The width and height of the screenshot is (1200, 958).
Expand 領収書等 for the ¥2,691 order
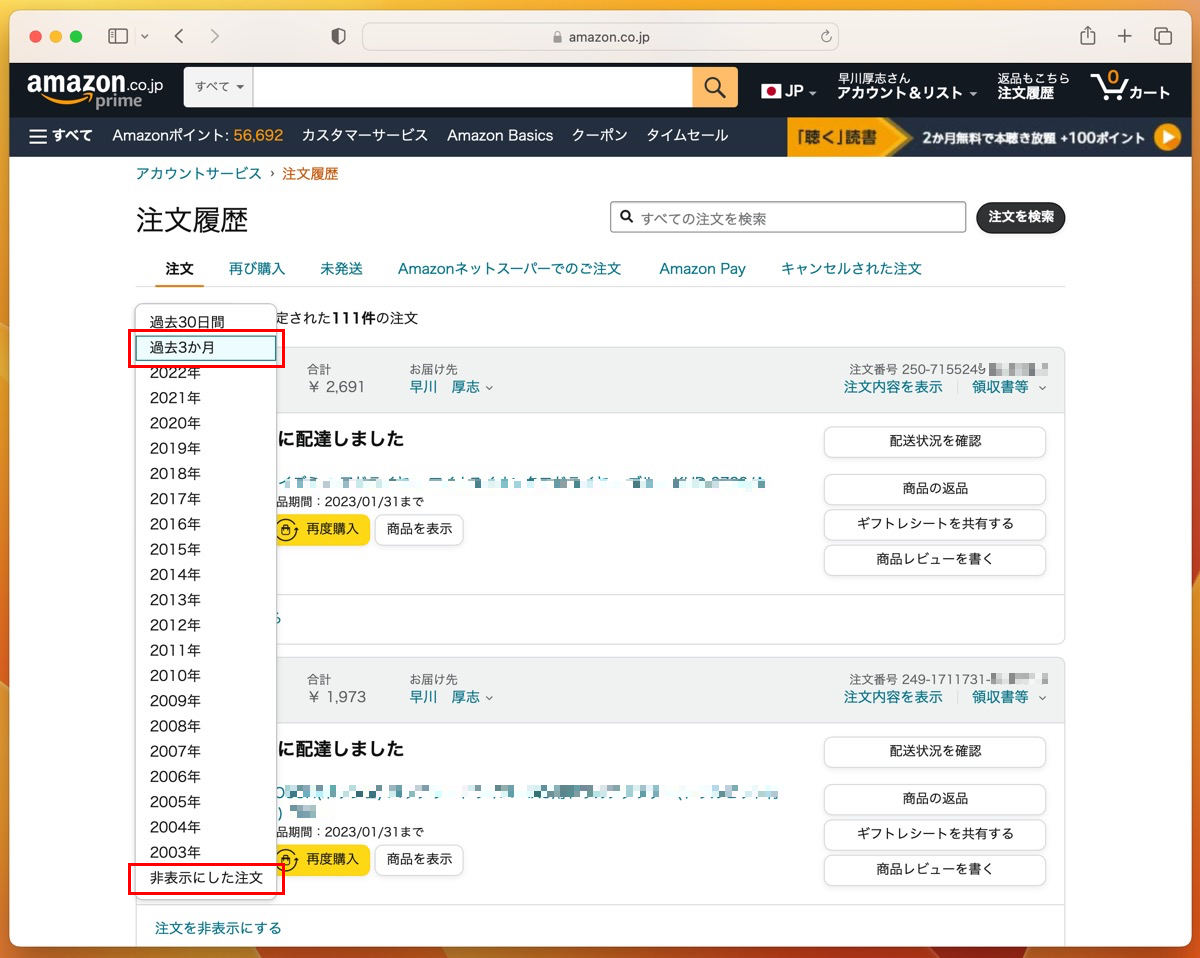tap(1009, 387)
